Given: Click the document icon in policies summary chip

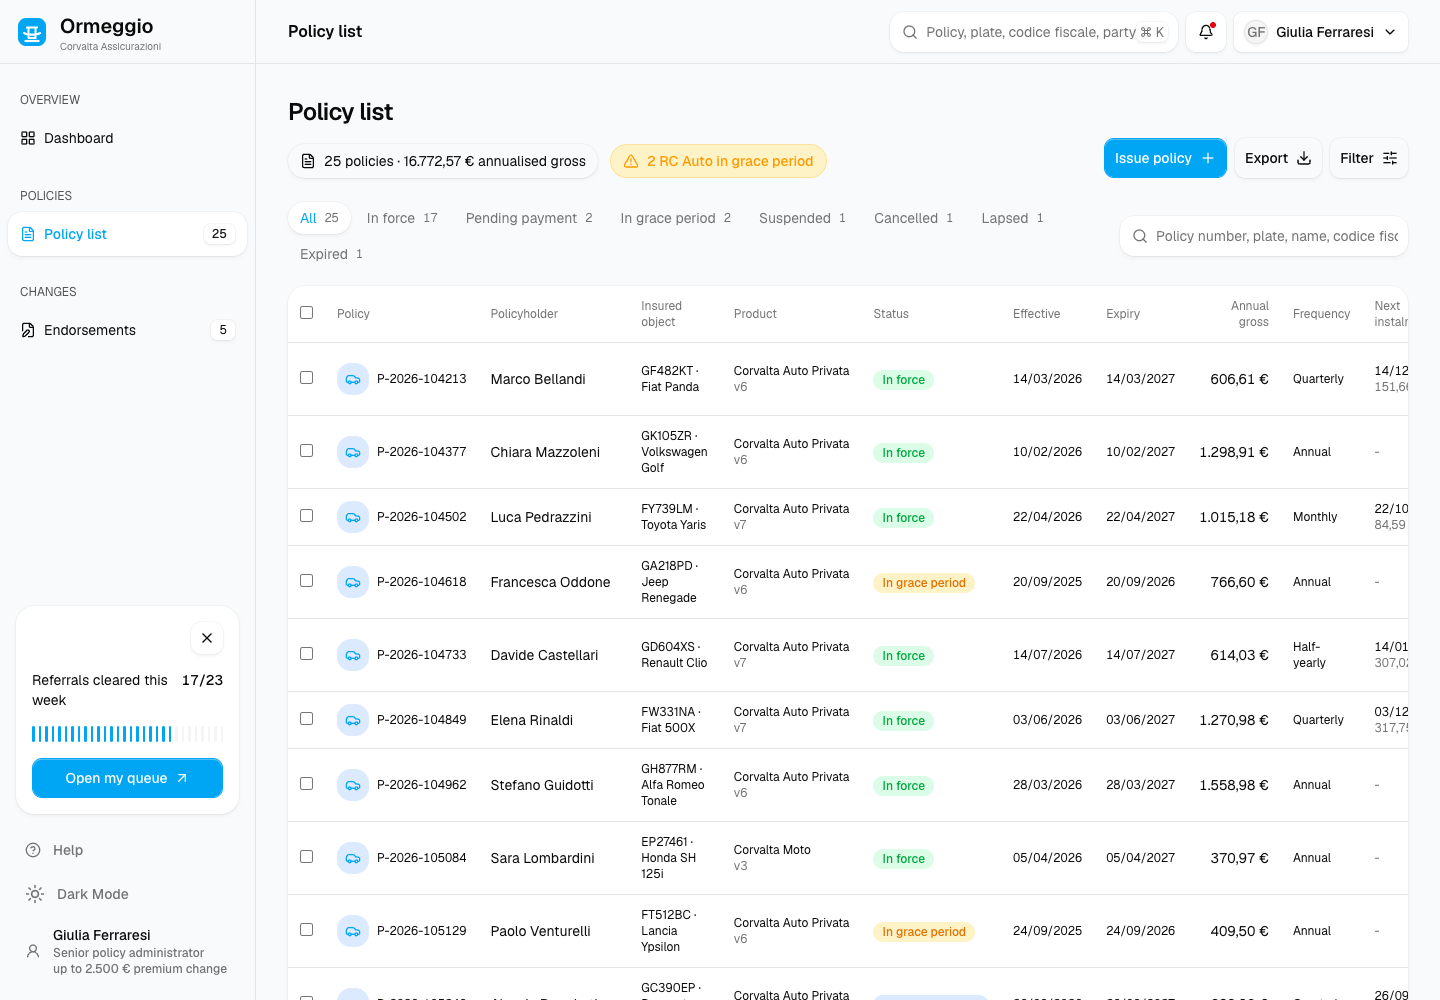Looking at the screenshot, I should (x=308, y=161).
